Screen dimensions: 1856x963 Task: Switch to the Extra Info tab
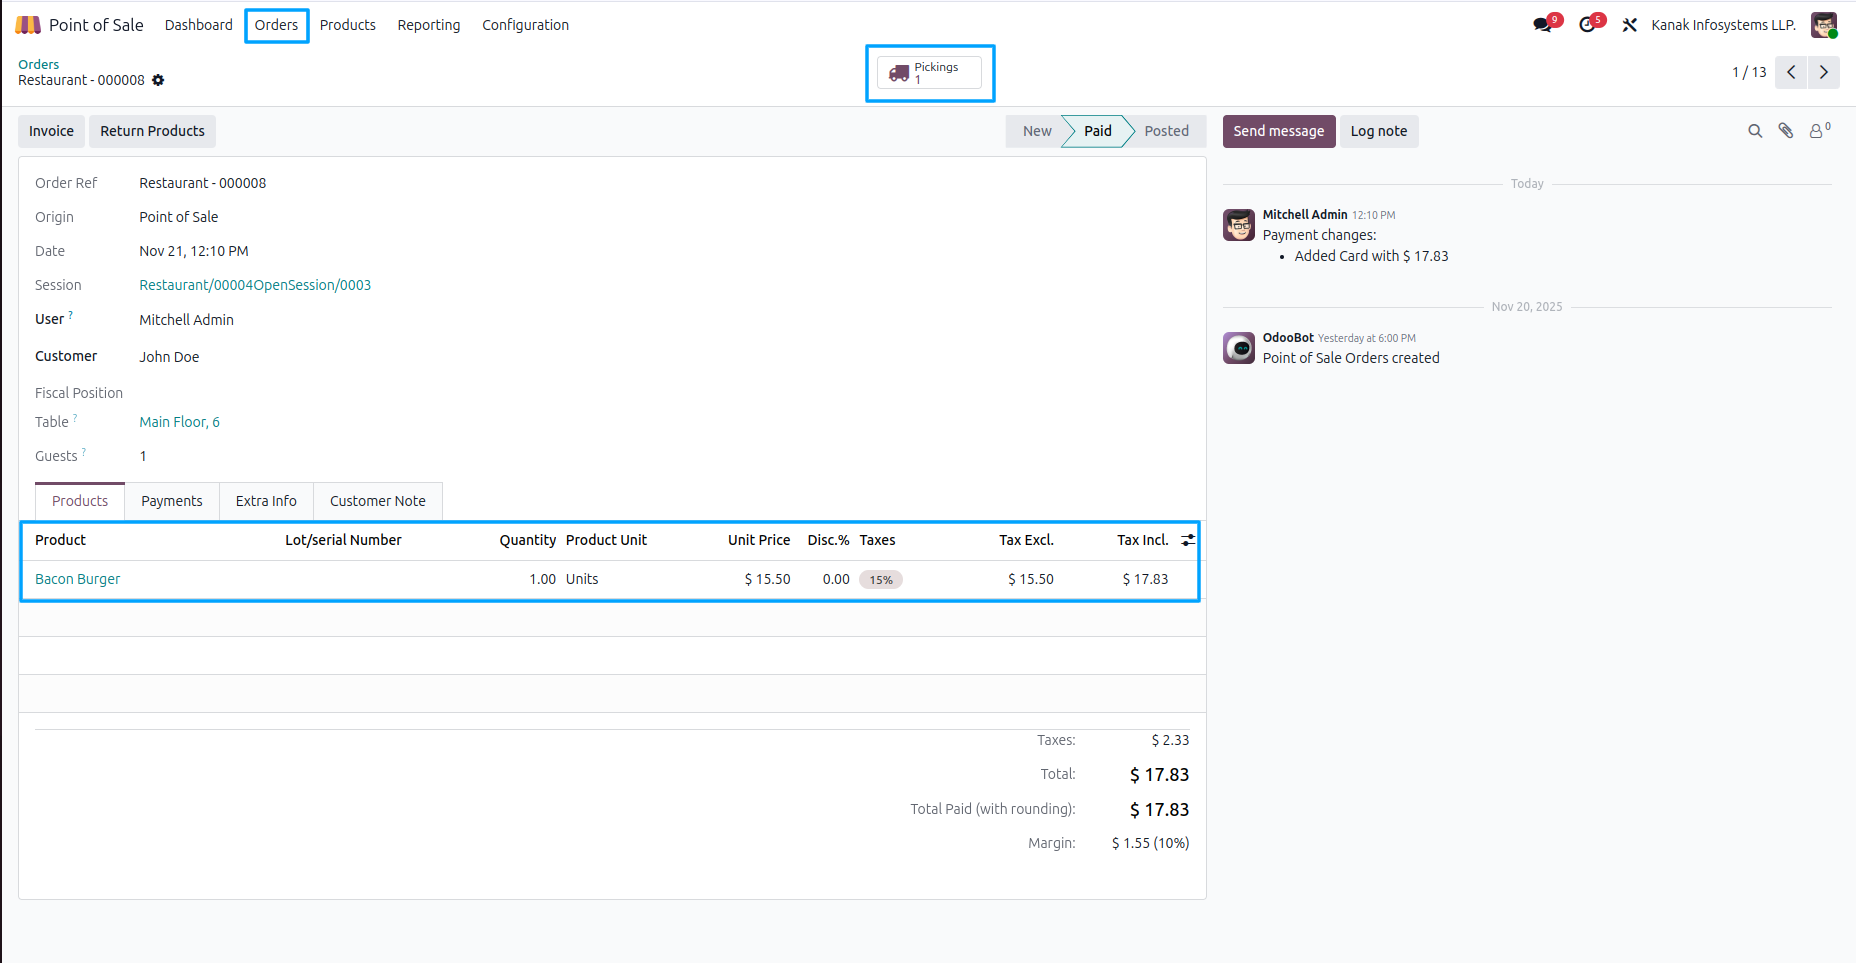[266, 501]
